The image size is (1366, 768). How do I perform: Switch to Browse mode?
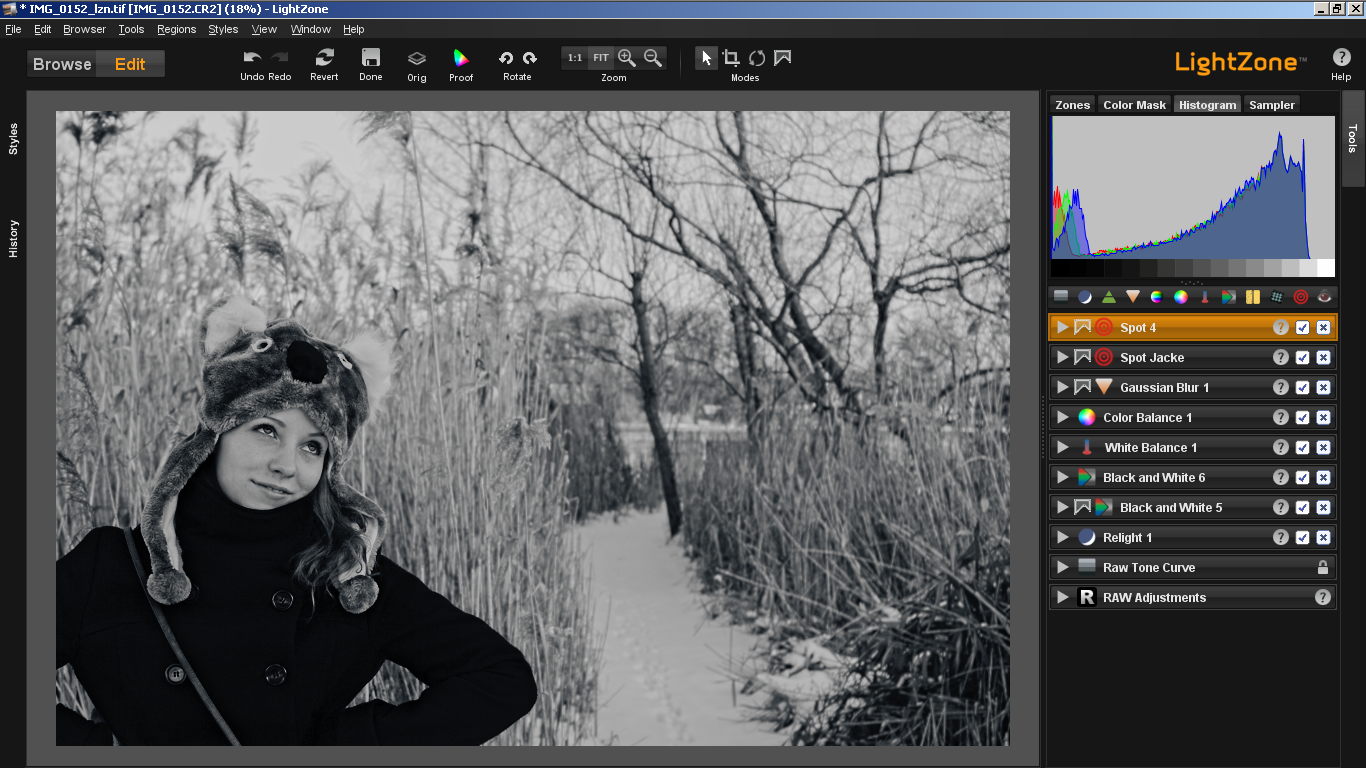point(62,64)
